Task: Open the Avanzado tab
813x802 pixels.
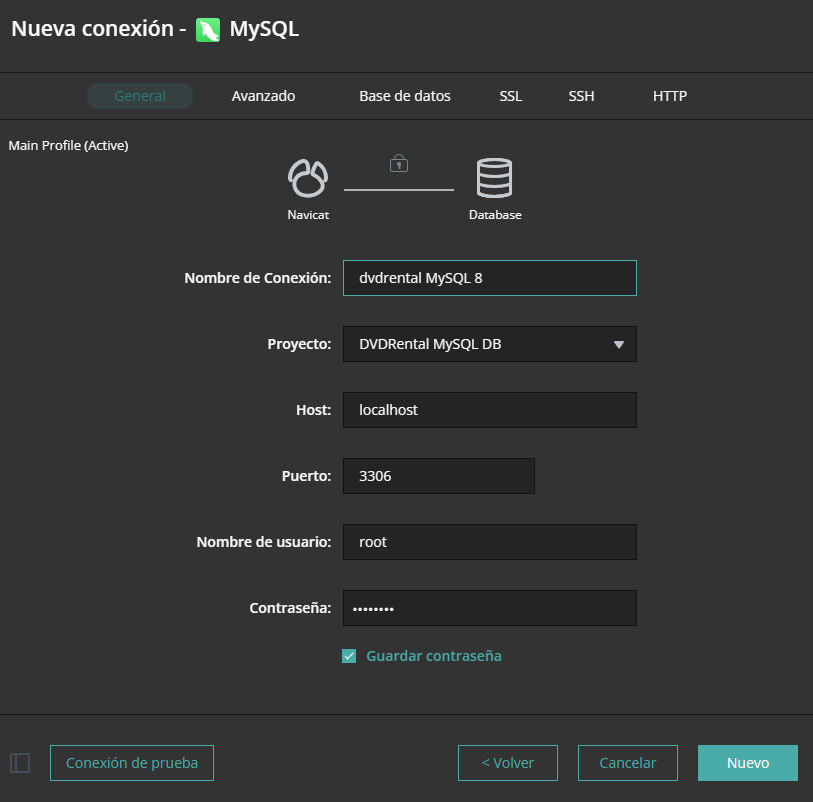Action: point(263,96)
